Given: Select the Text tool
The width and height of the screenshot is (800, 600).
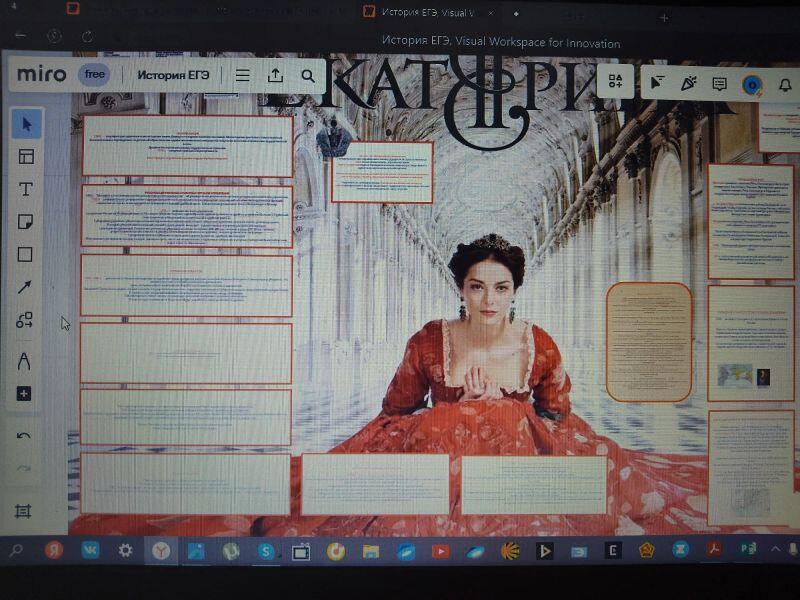Looking at the screenshot, I should pos(26,189).
